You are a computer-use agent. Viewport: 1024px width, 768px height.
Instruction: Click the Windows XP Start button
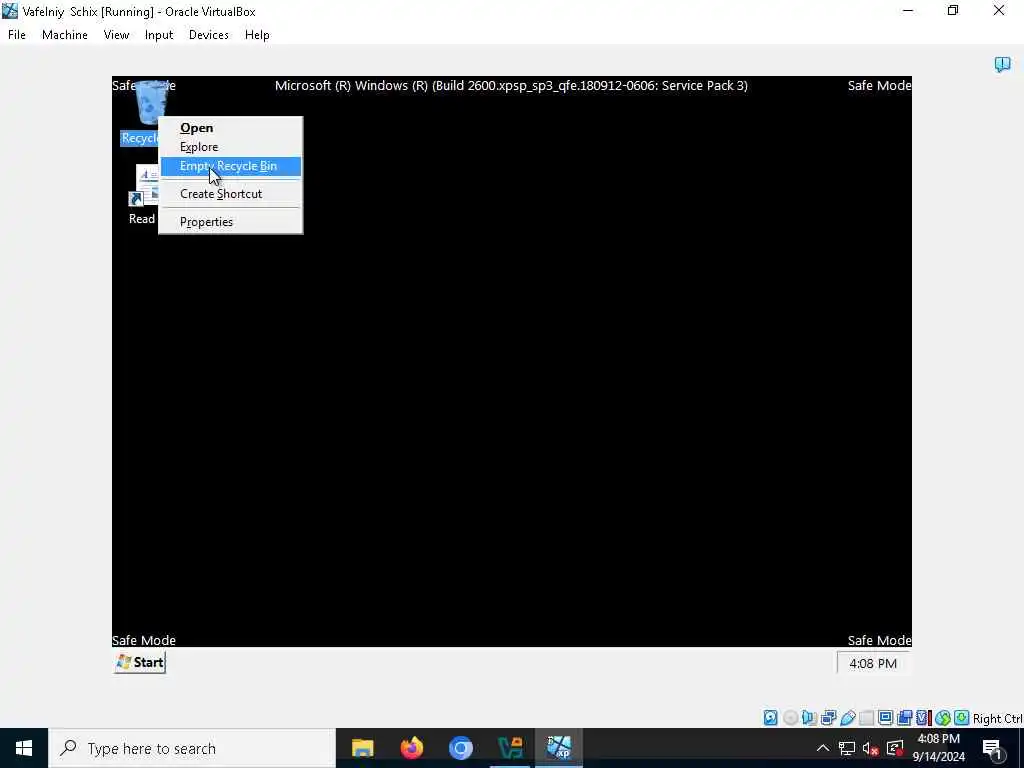click(x=140, y=662)
